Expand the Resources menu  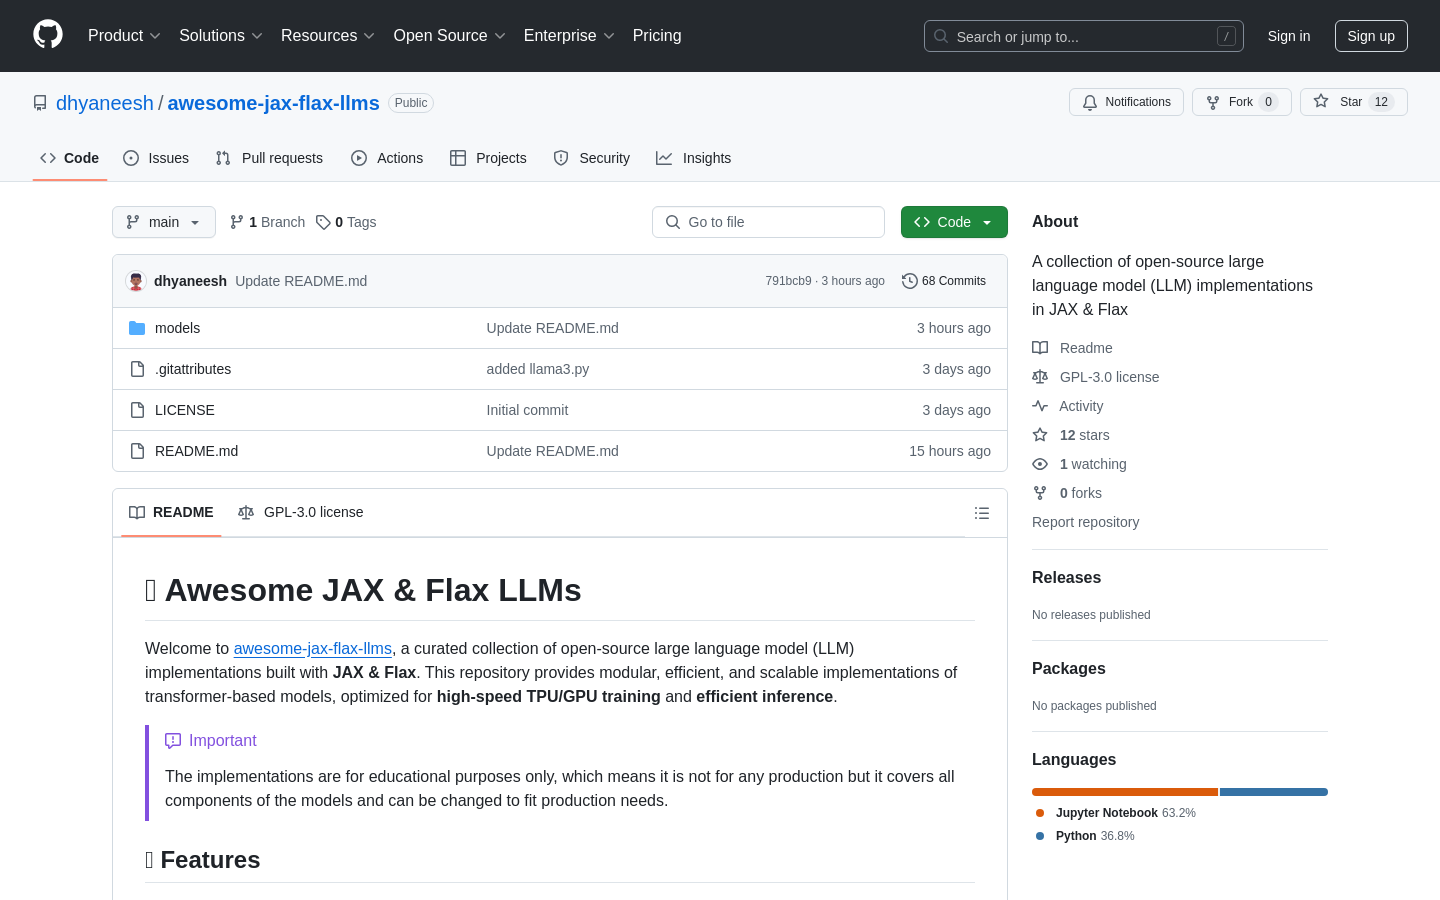click(x=328, y=35)
